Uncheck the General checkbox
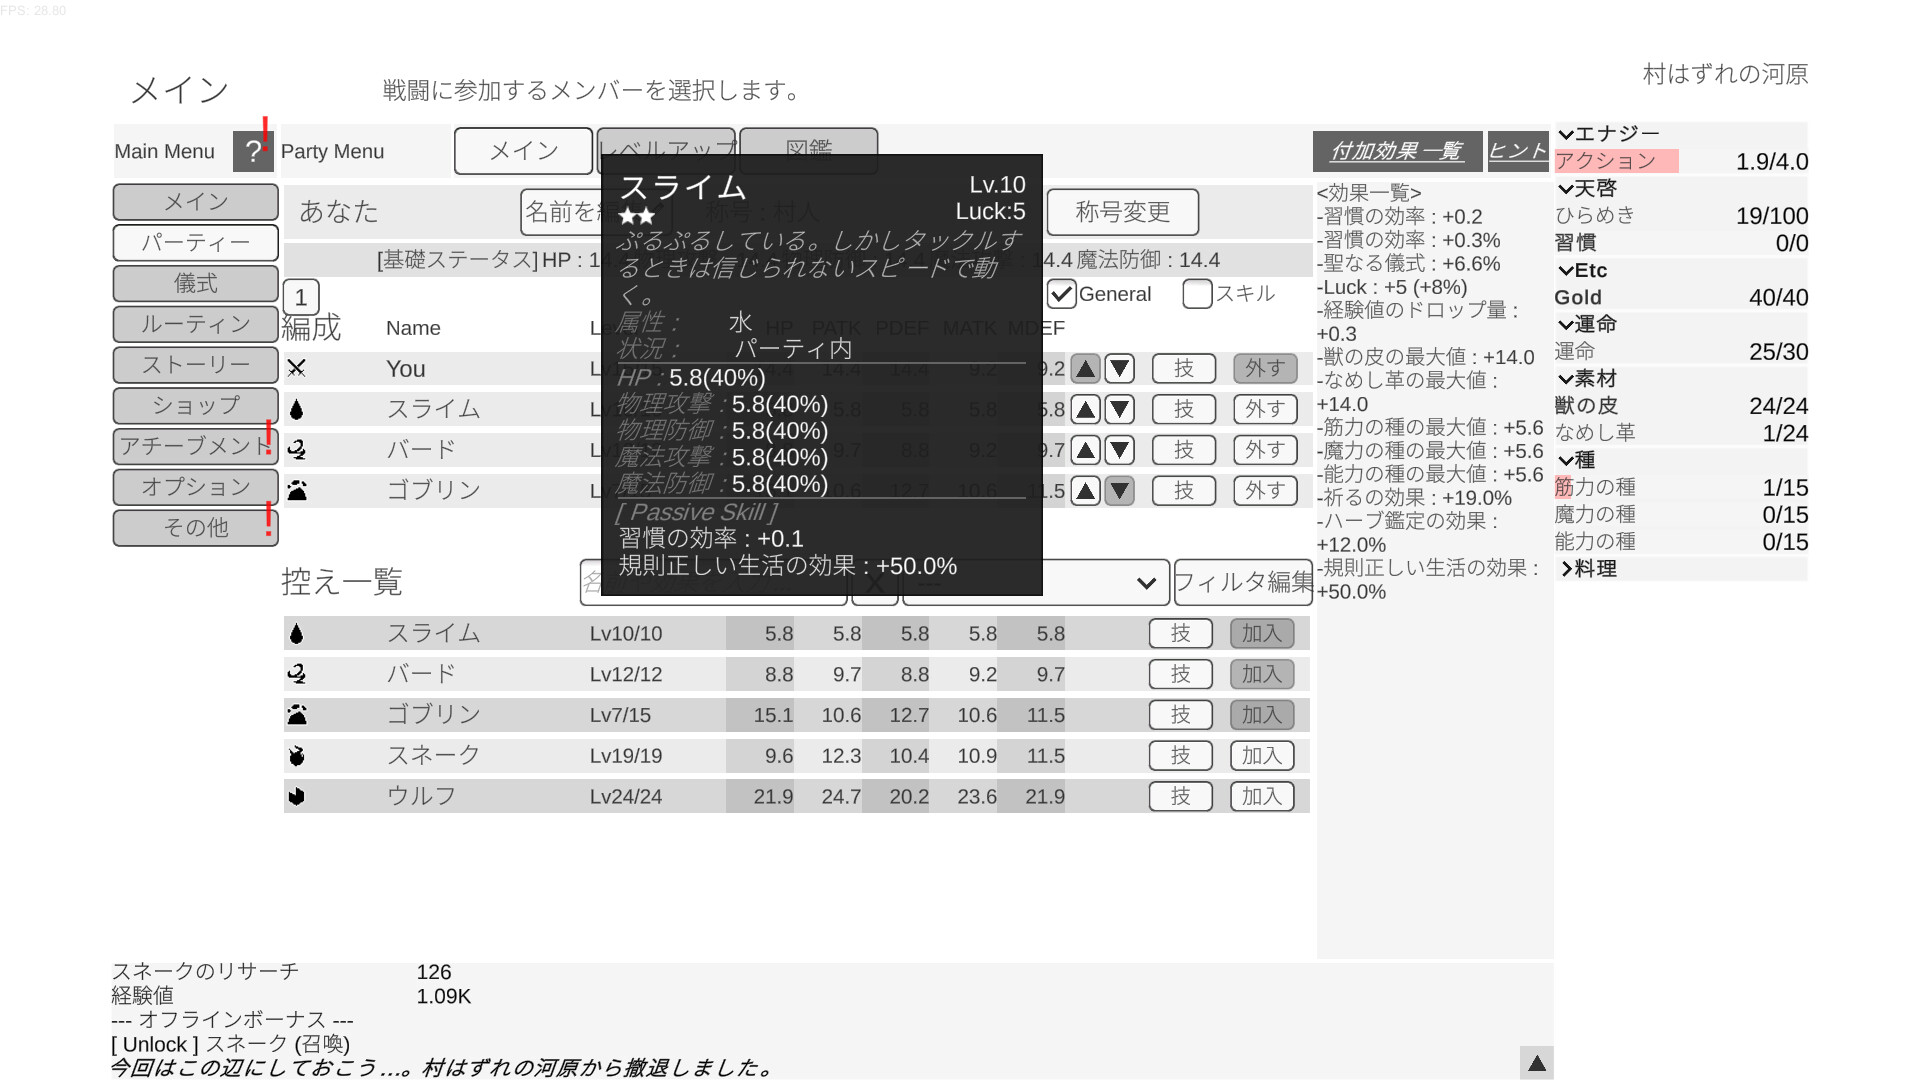This screenshot has height=1080, width=1920. point(1061,294)
